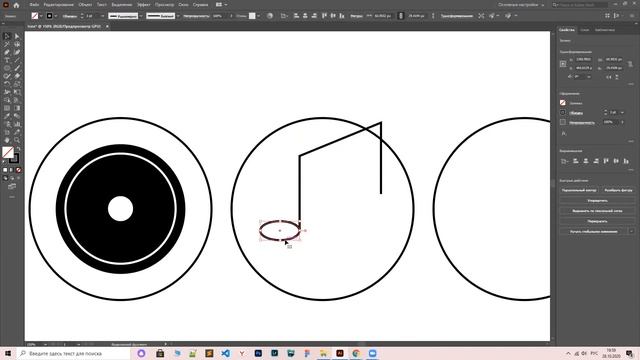
Task: Click Выровнять по пиксельной сетке button
Action: pos(598,211)
